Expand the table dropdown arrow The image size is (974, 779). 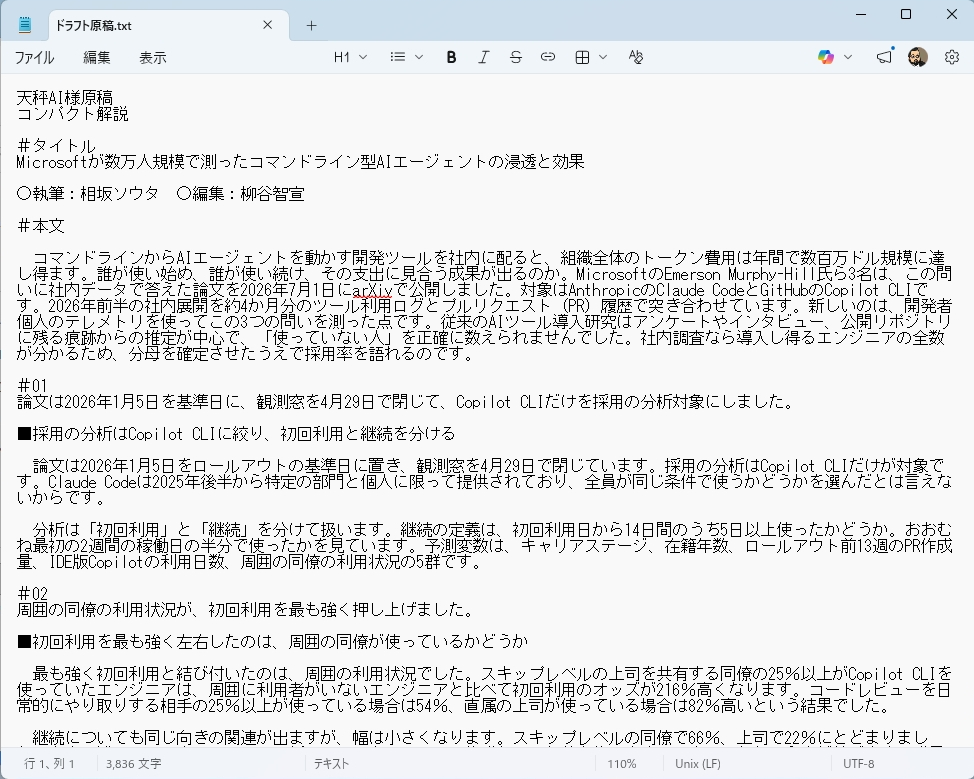point(603,57)
